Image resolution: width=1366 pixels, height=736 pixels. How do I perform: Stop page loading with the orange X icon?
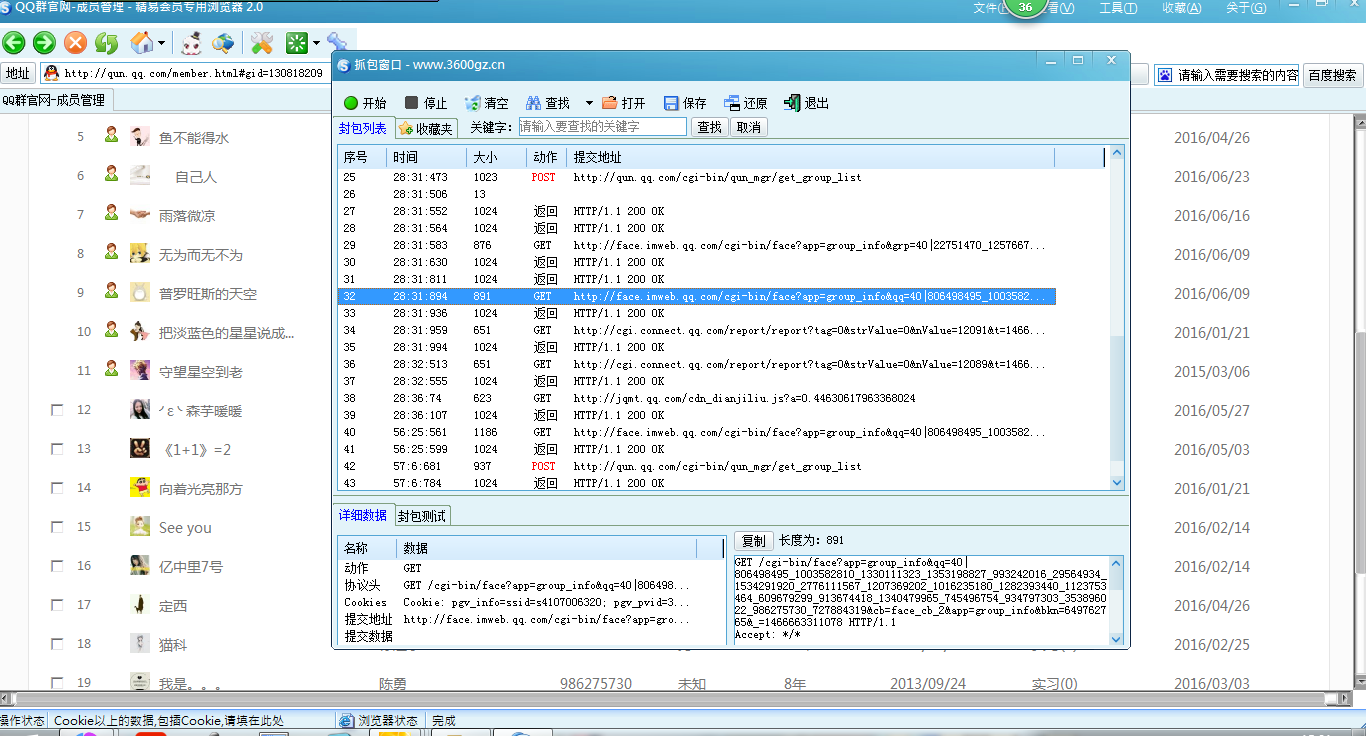75,43
